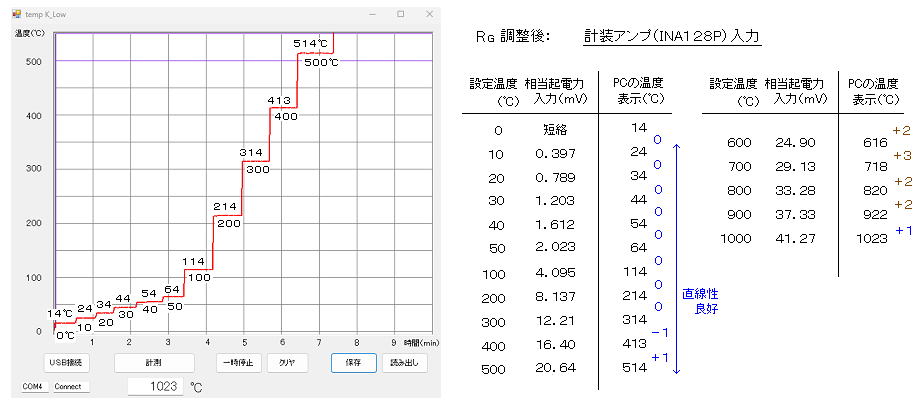Click the COM4 port field

[x=33, y=386]
